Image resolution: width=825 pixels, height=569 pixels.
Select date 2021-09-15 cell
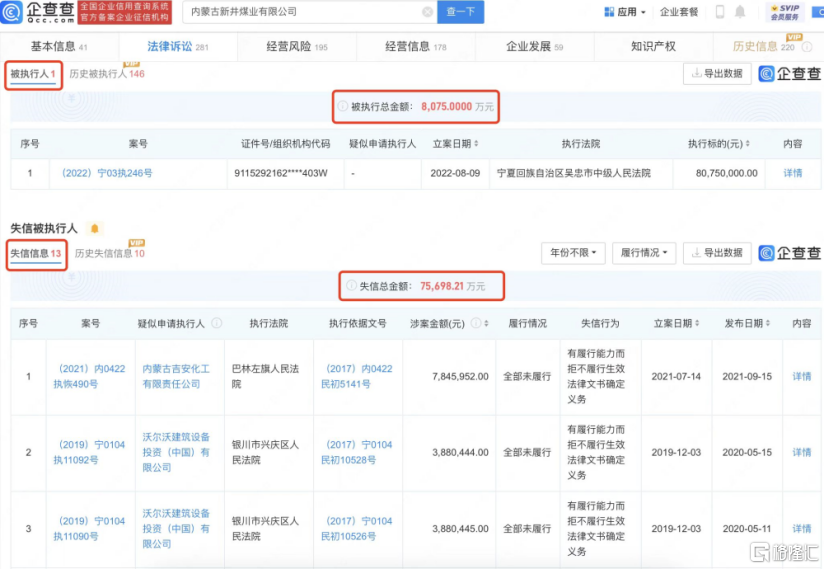(x=747, y=376)
